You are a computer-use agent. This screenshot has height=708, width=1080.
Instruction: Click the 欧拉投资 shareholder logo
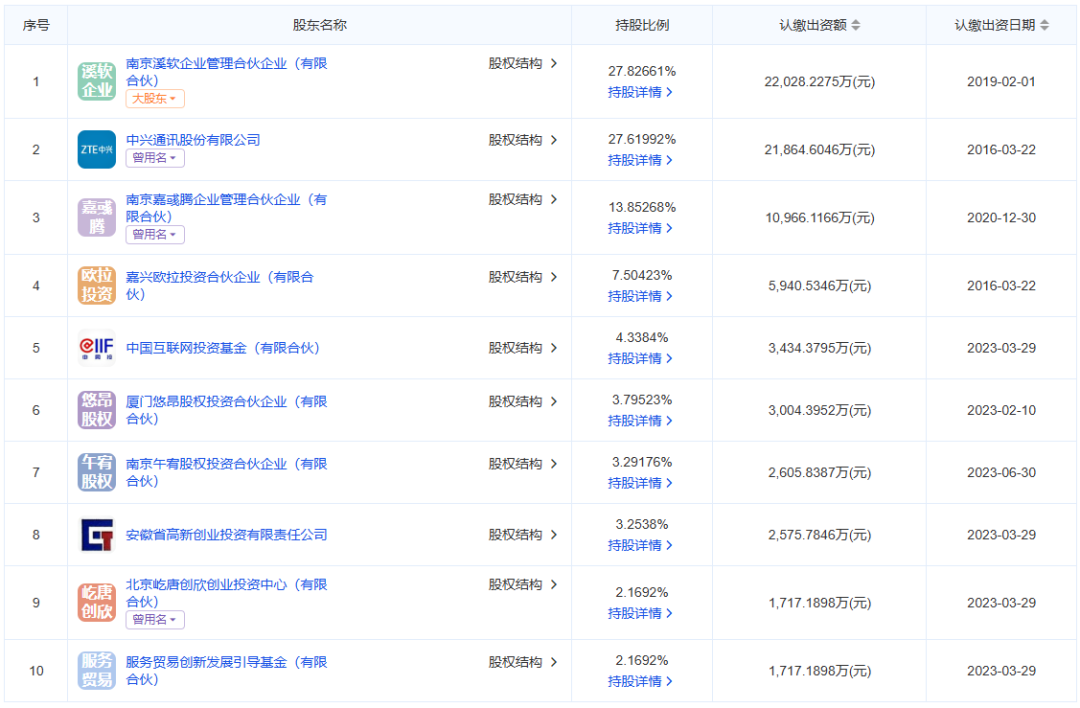96,286
